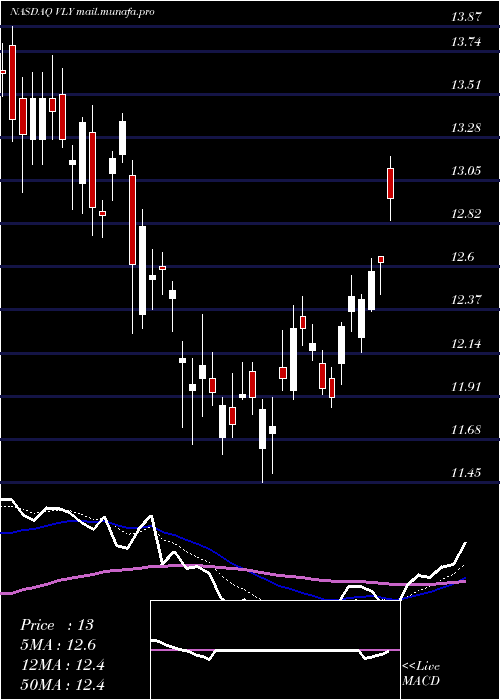Click the 13.05 price axis label
The image size is (500, 700).
(x=466, y=171)
